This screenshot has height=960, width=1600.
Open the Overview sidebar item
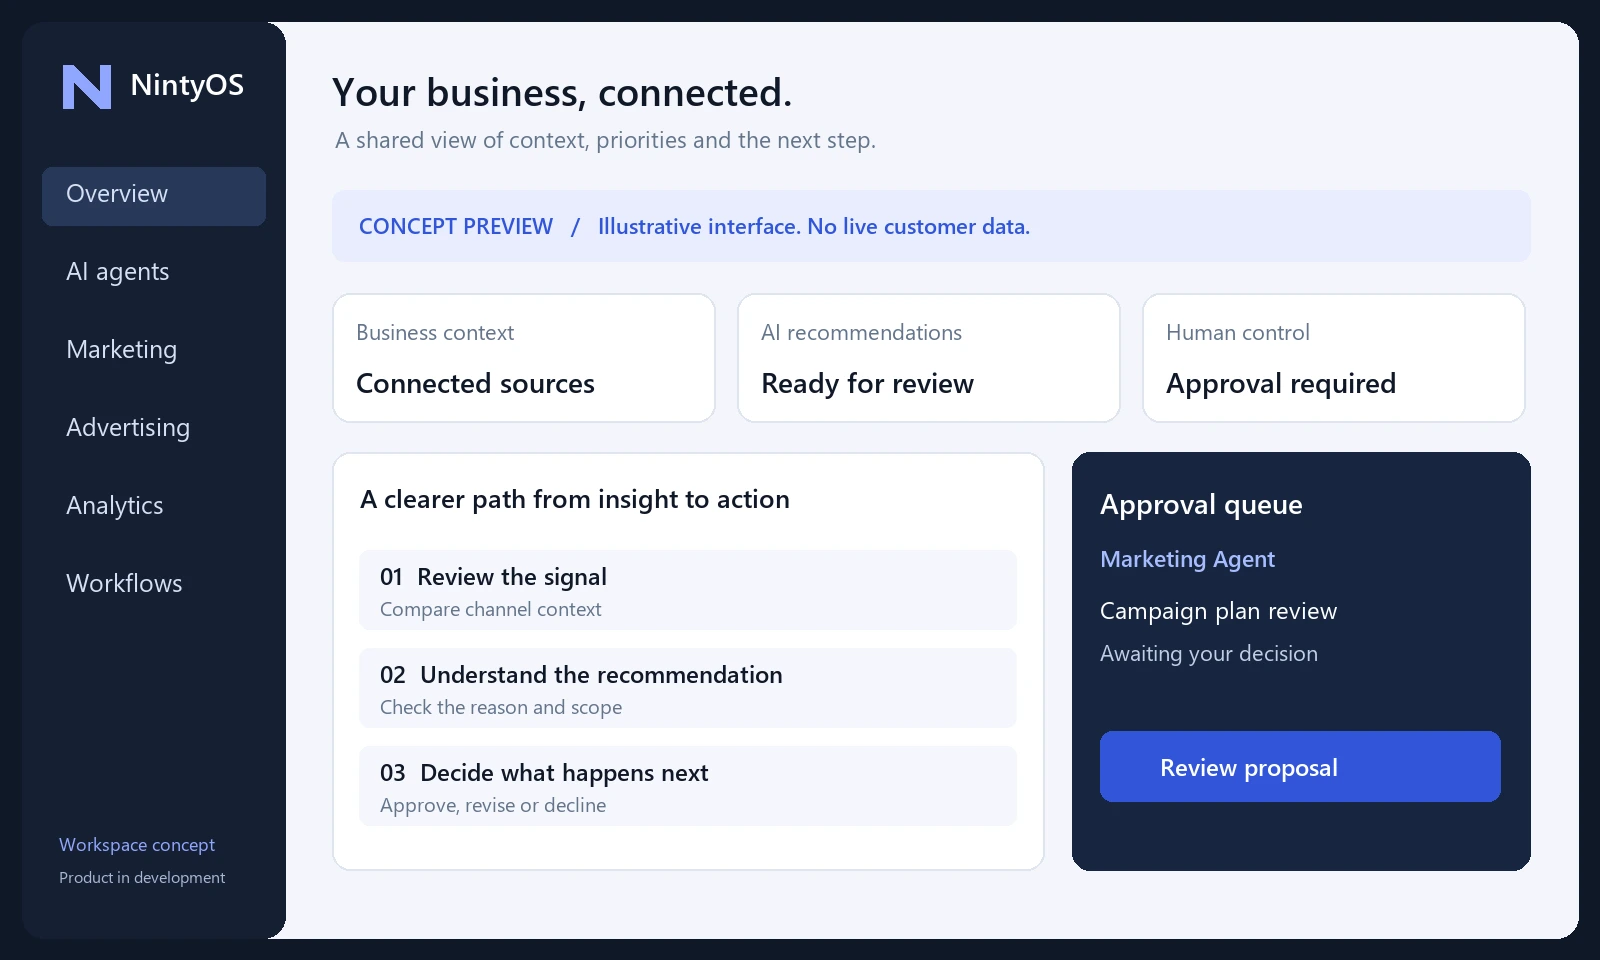point(154,196)
